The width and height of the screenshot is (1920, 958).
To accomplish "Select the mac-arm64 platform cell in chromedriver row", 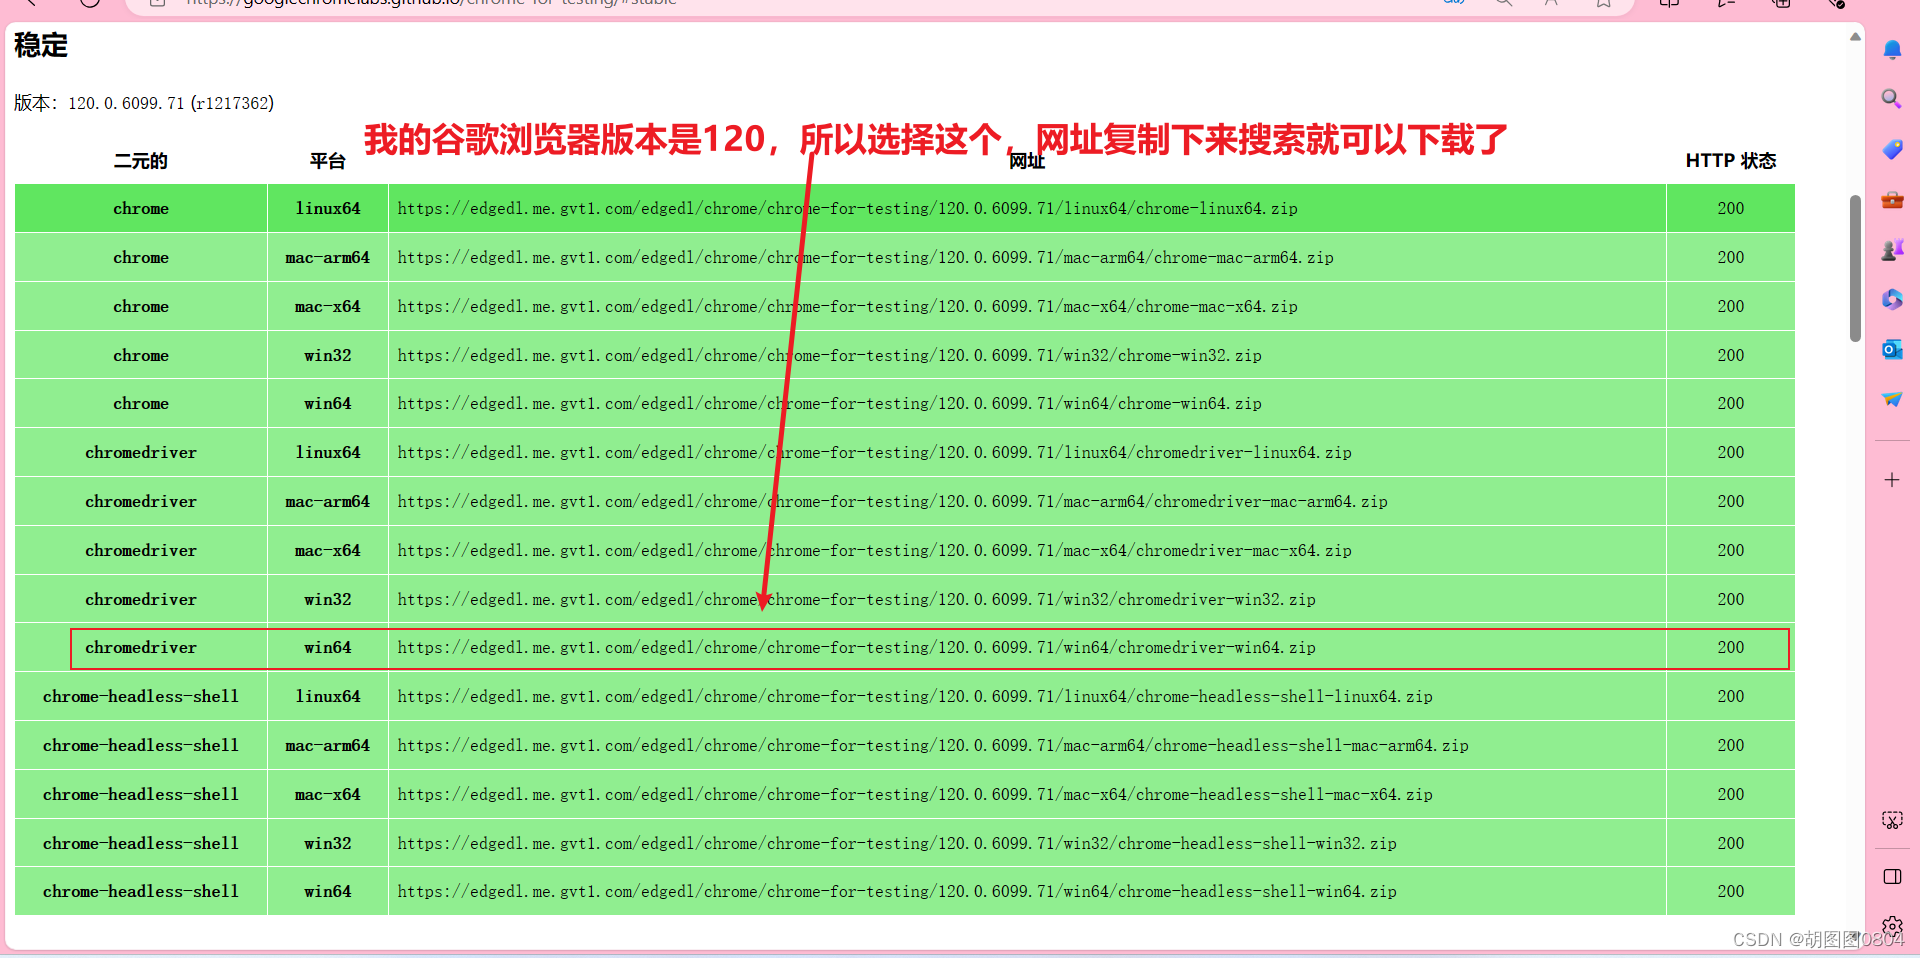I will click(x=328, y=502).
